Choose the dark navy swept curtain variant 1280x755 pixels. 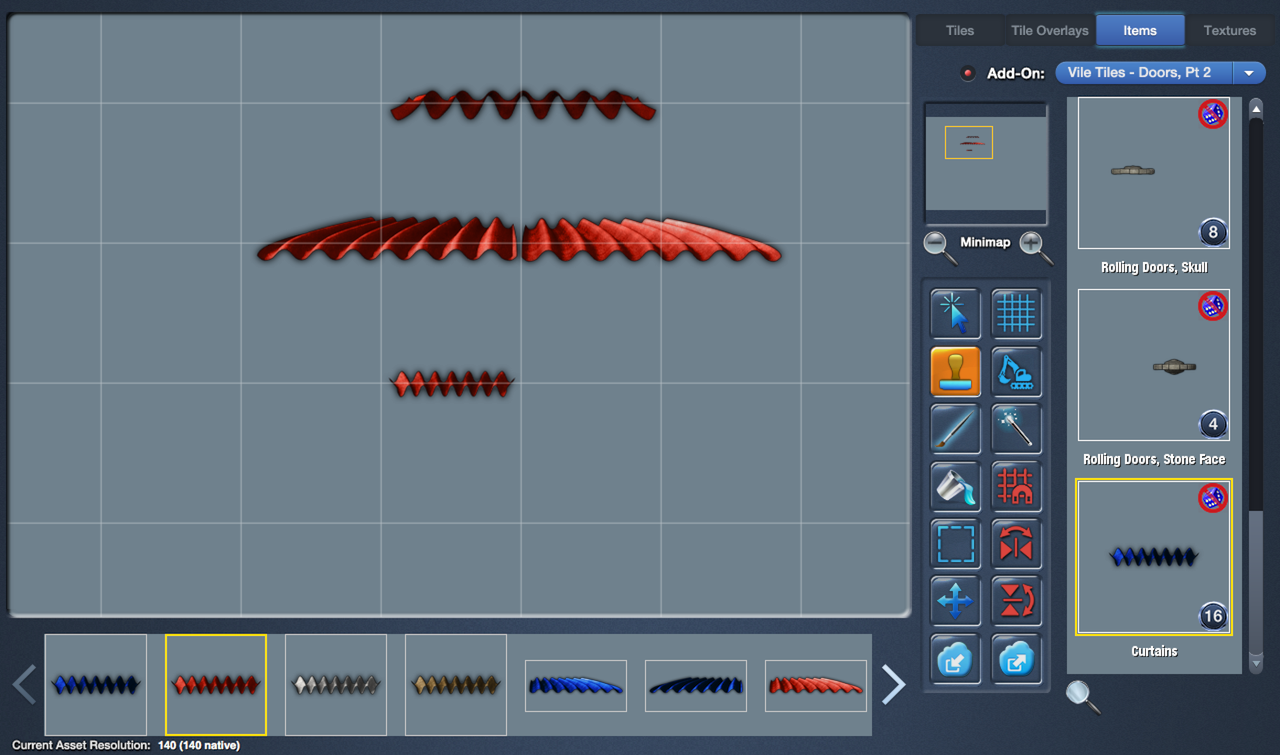click(x=696, y=686)
